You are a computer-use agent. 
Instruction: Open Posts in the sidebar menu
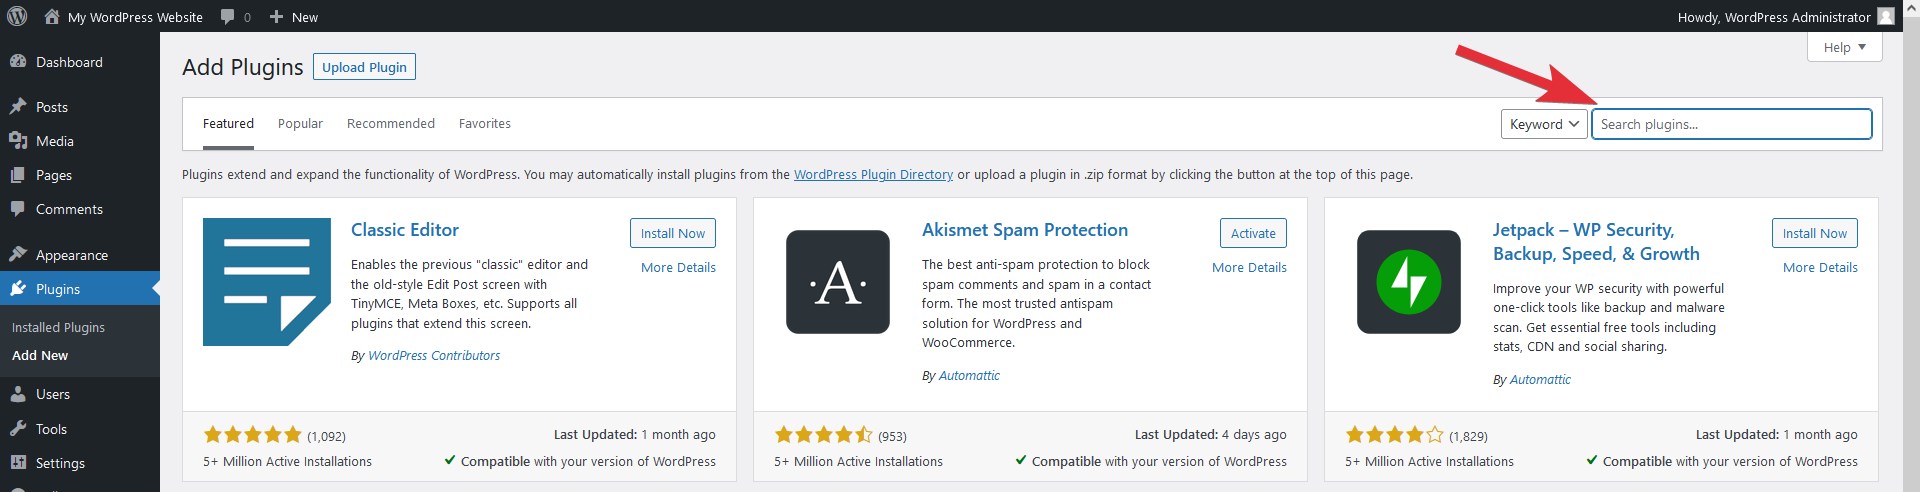(x=80, y=107)
